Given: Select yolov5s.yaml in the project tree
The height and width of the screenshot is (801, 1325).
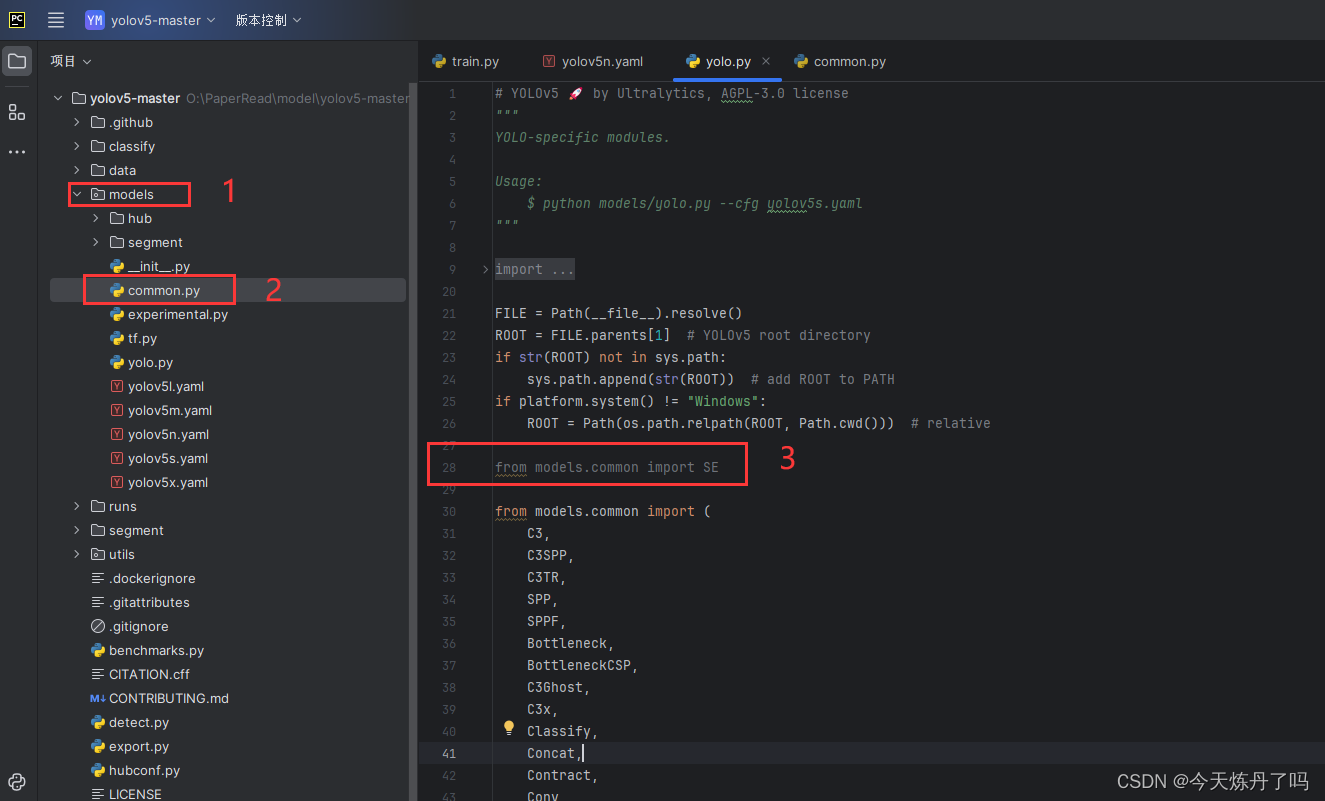Looking at the screenshot, I should [159, 458].
